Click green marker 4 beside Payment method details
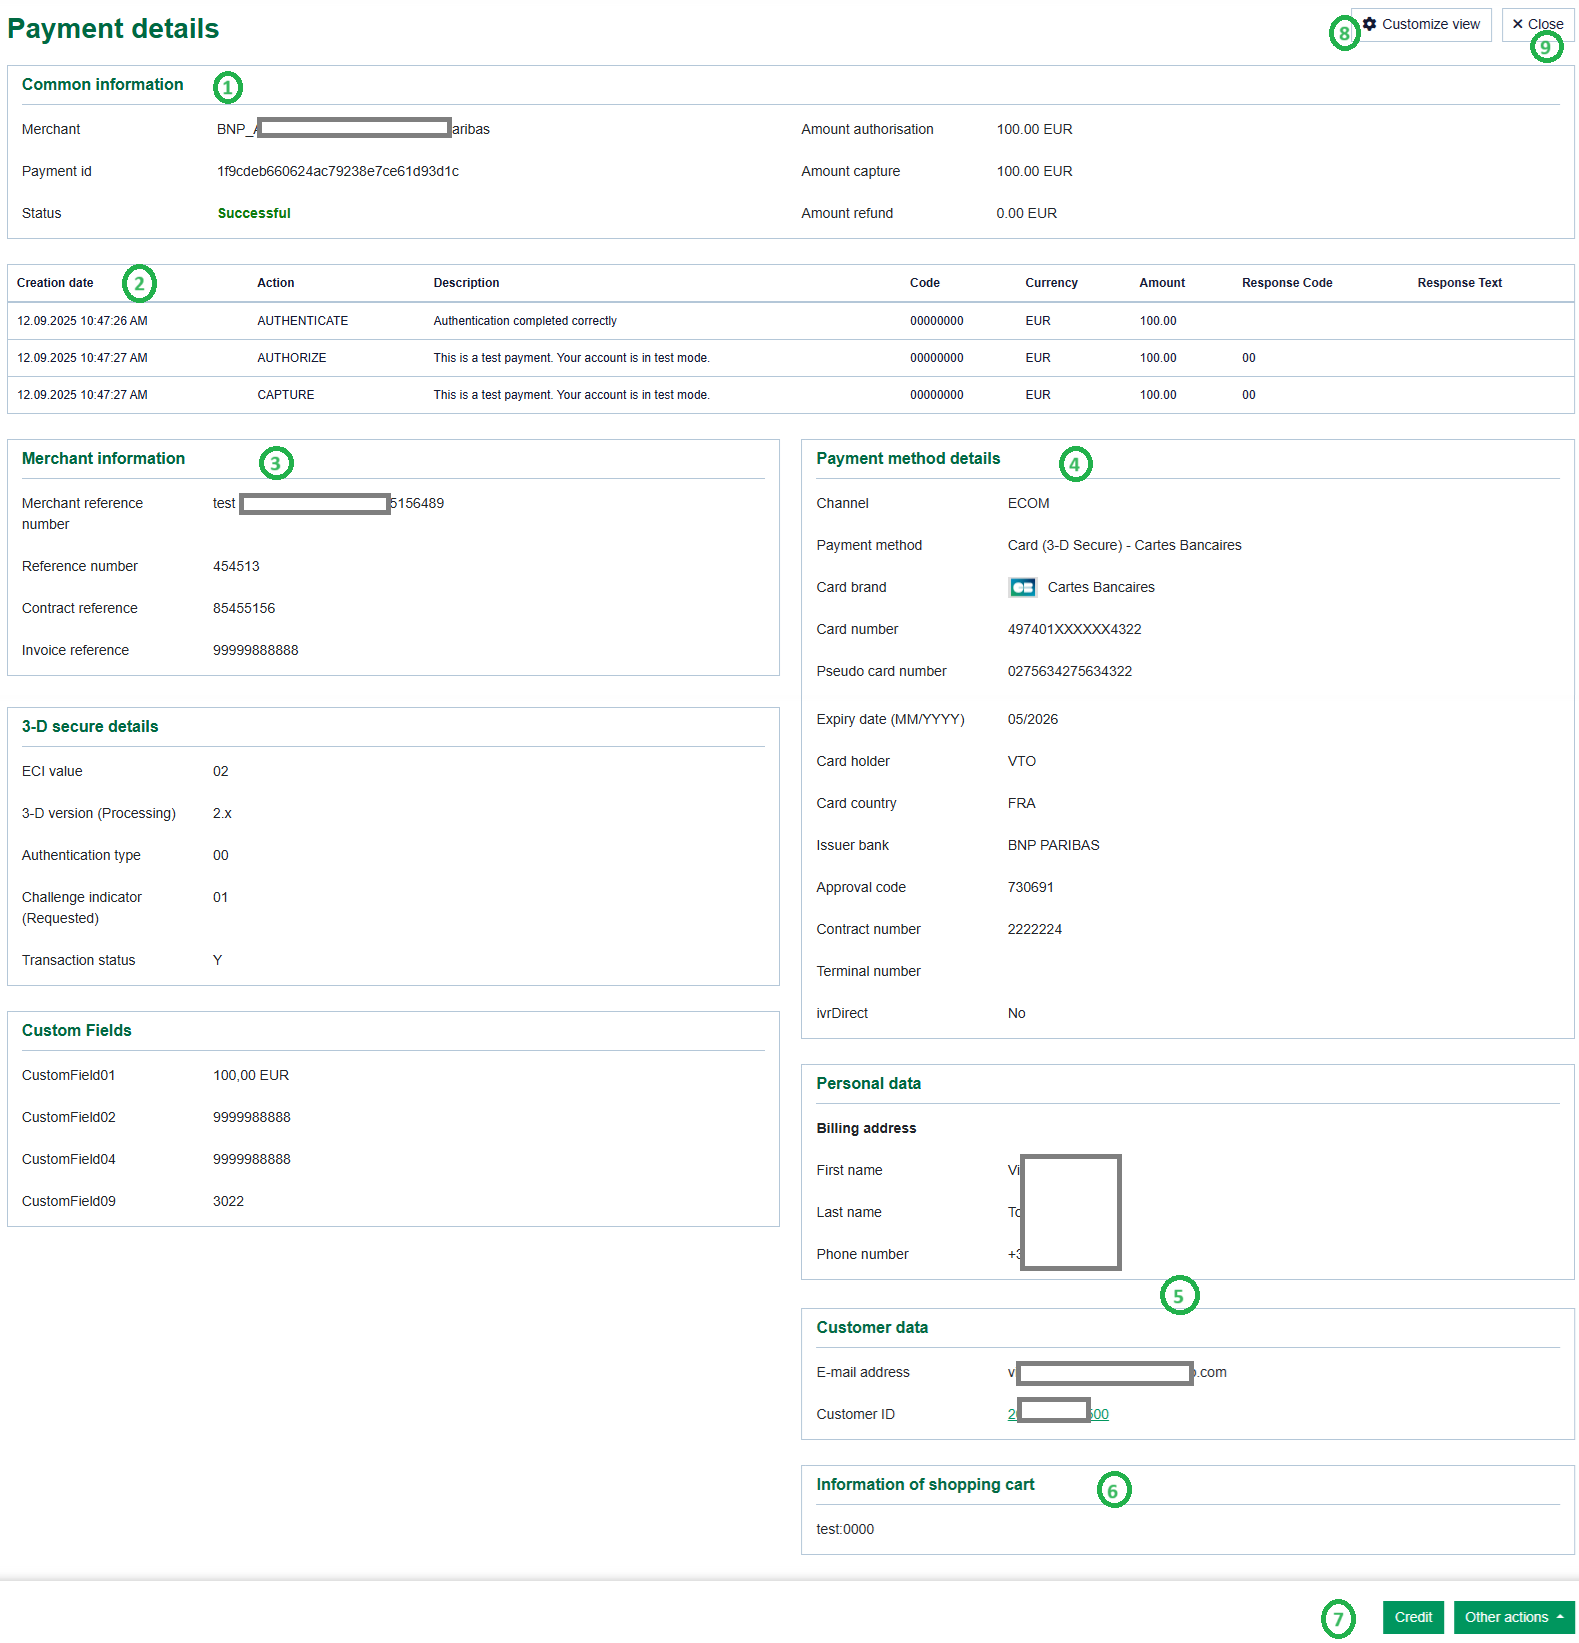The image size is (1579, 1643). click(x=1075, y=464)
